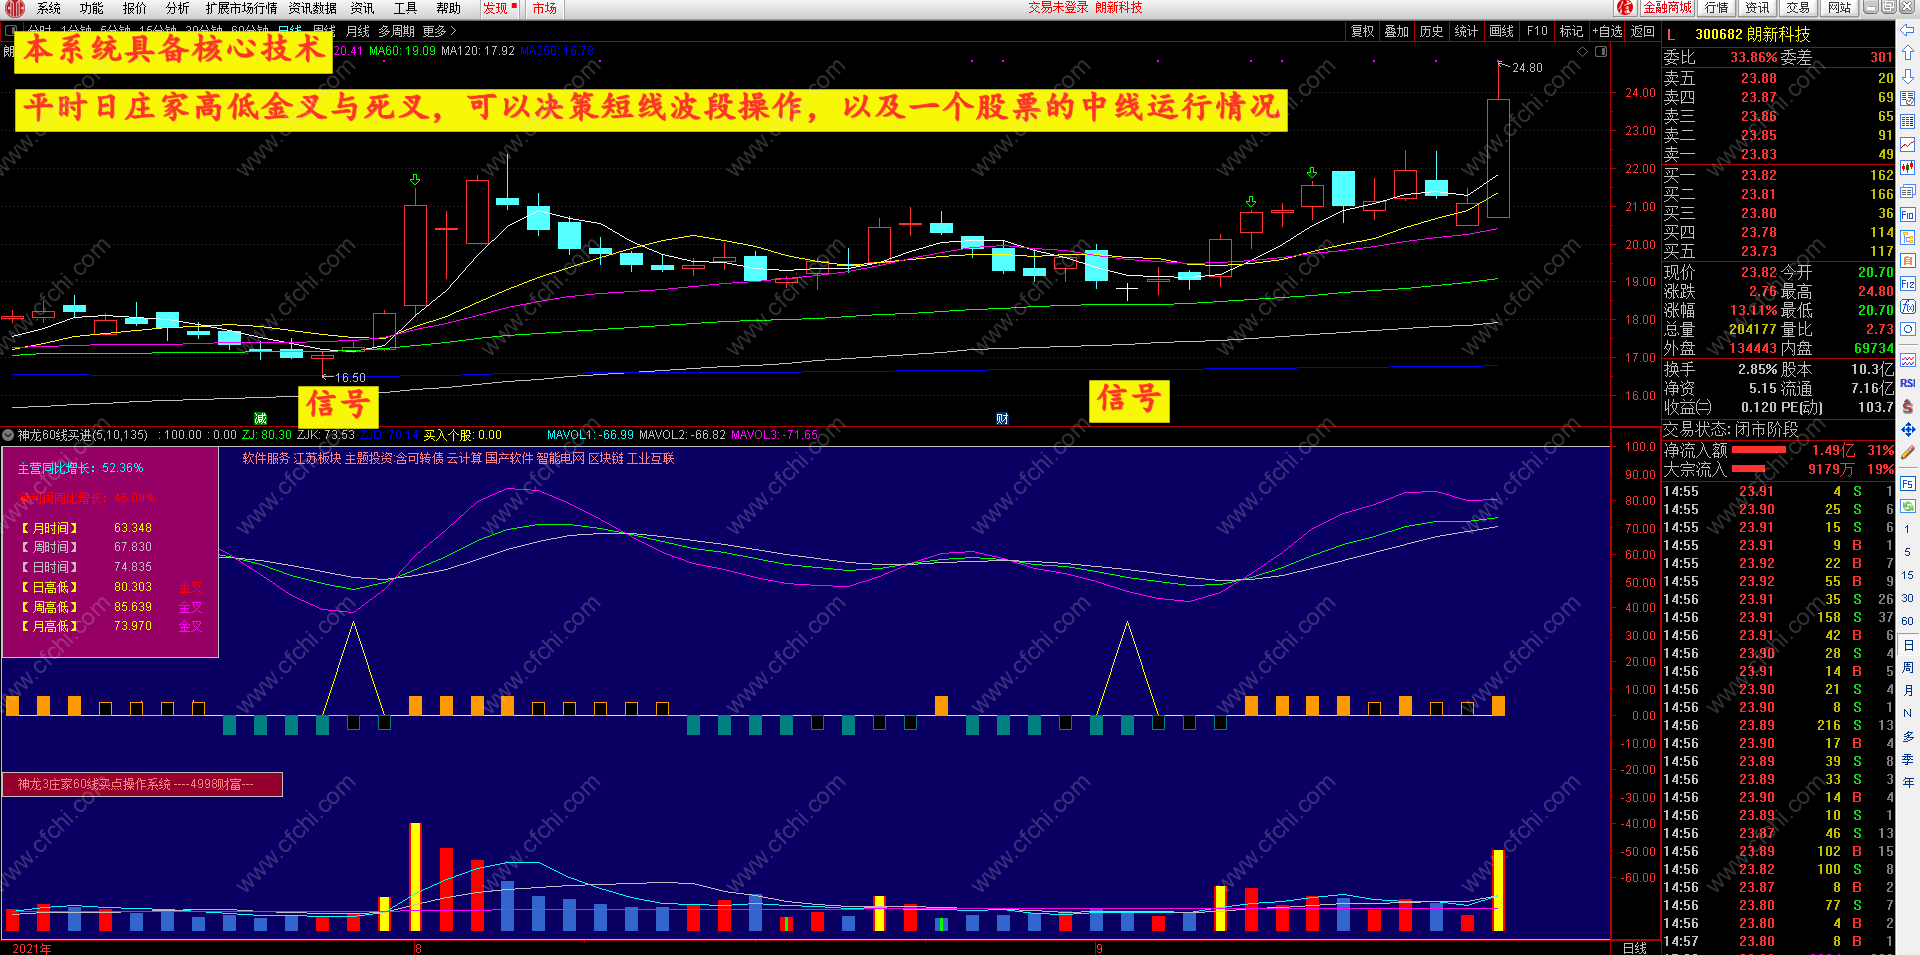This screenshot has height=955, width=1920.
Task: Click the 金融商城 button
Action: pos(1667,8)
